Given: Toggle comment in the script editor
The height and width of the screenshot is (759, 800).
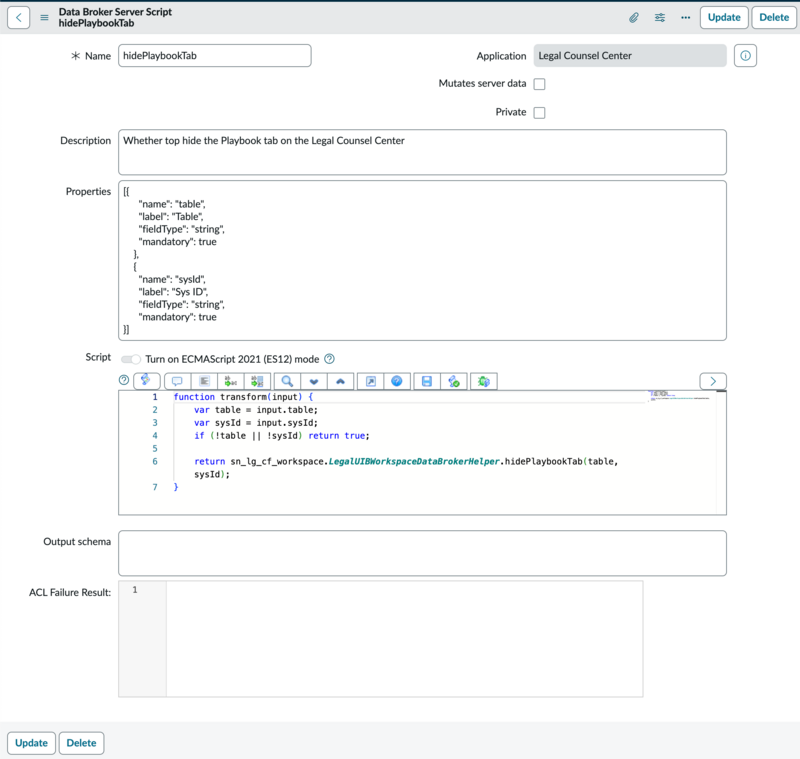Looking at the screenshot, I should [x=177, y=381].
